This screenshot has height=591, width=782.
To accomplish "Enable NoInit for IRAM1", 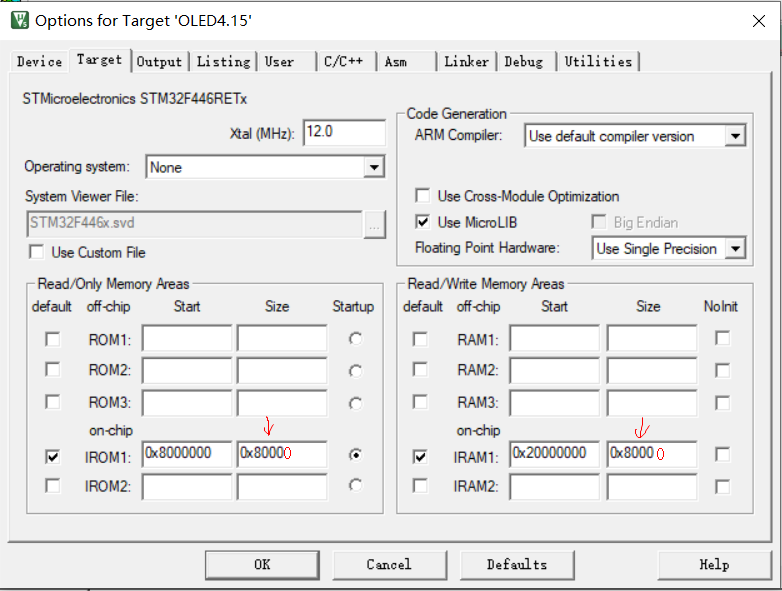I will coord(722,454).
